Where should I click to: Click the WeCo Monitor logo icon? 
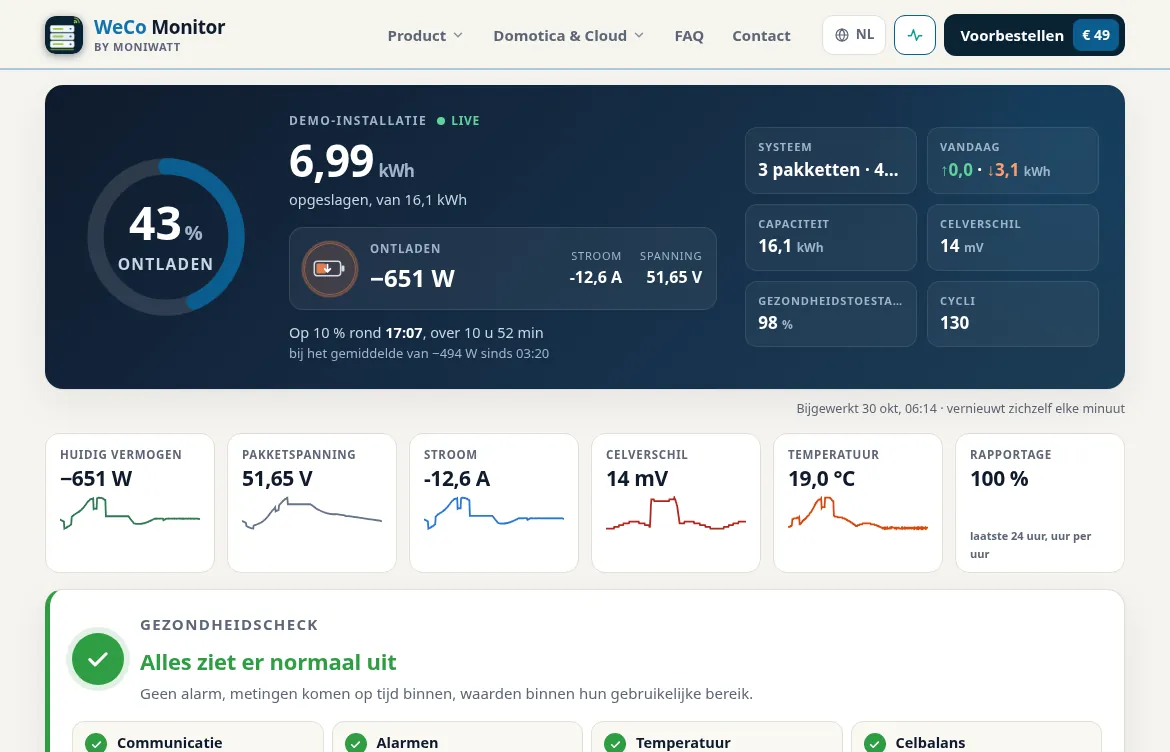(64, 35)
